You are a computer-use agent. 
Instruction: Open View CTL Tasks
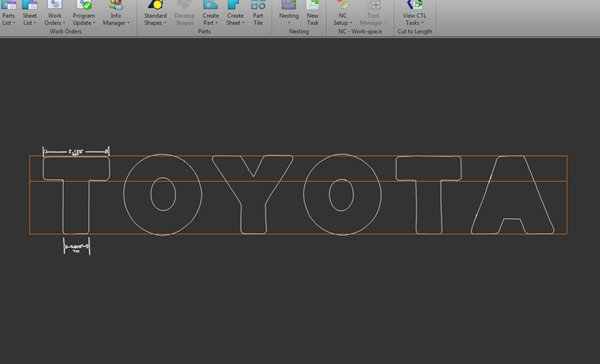point(414,13)
